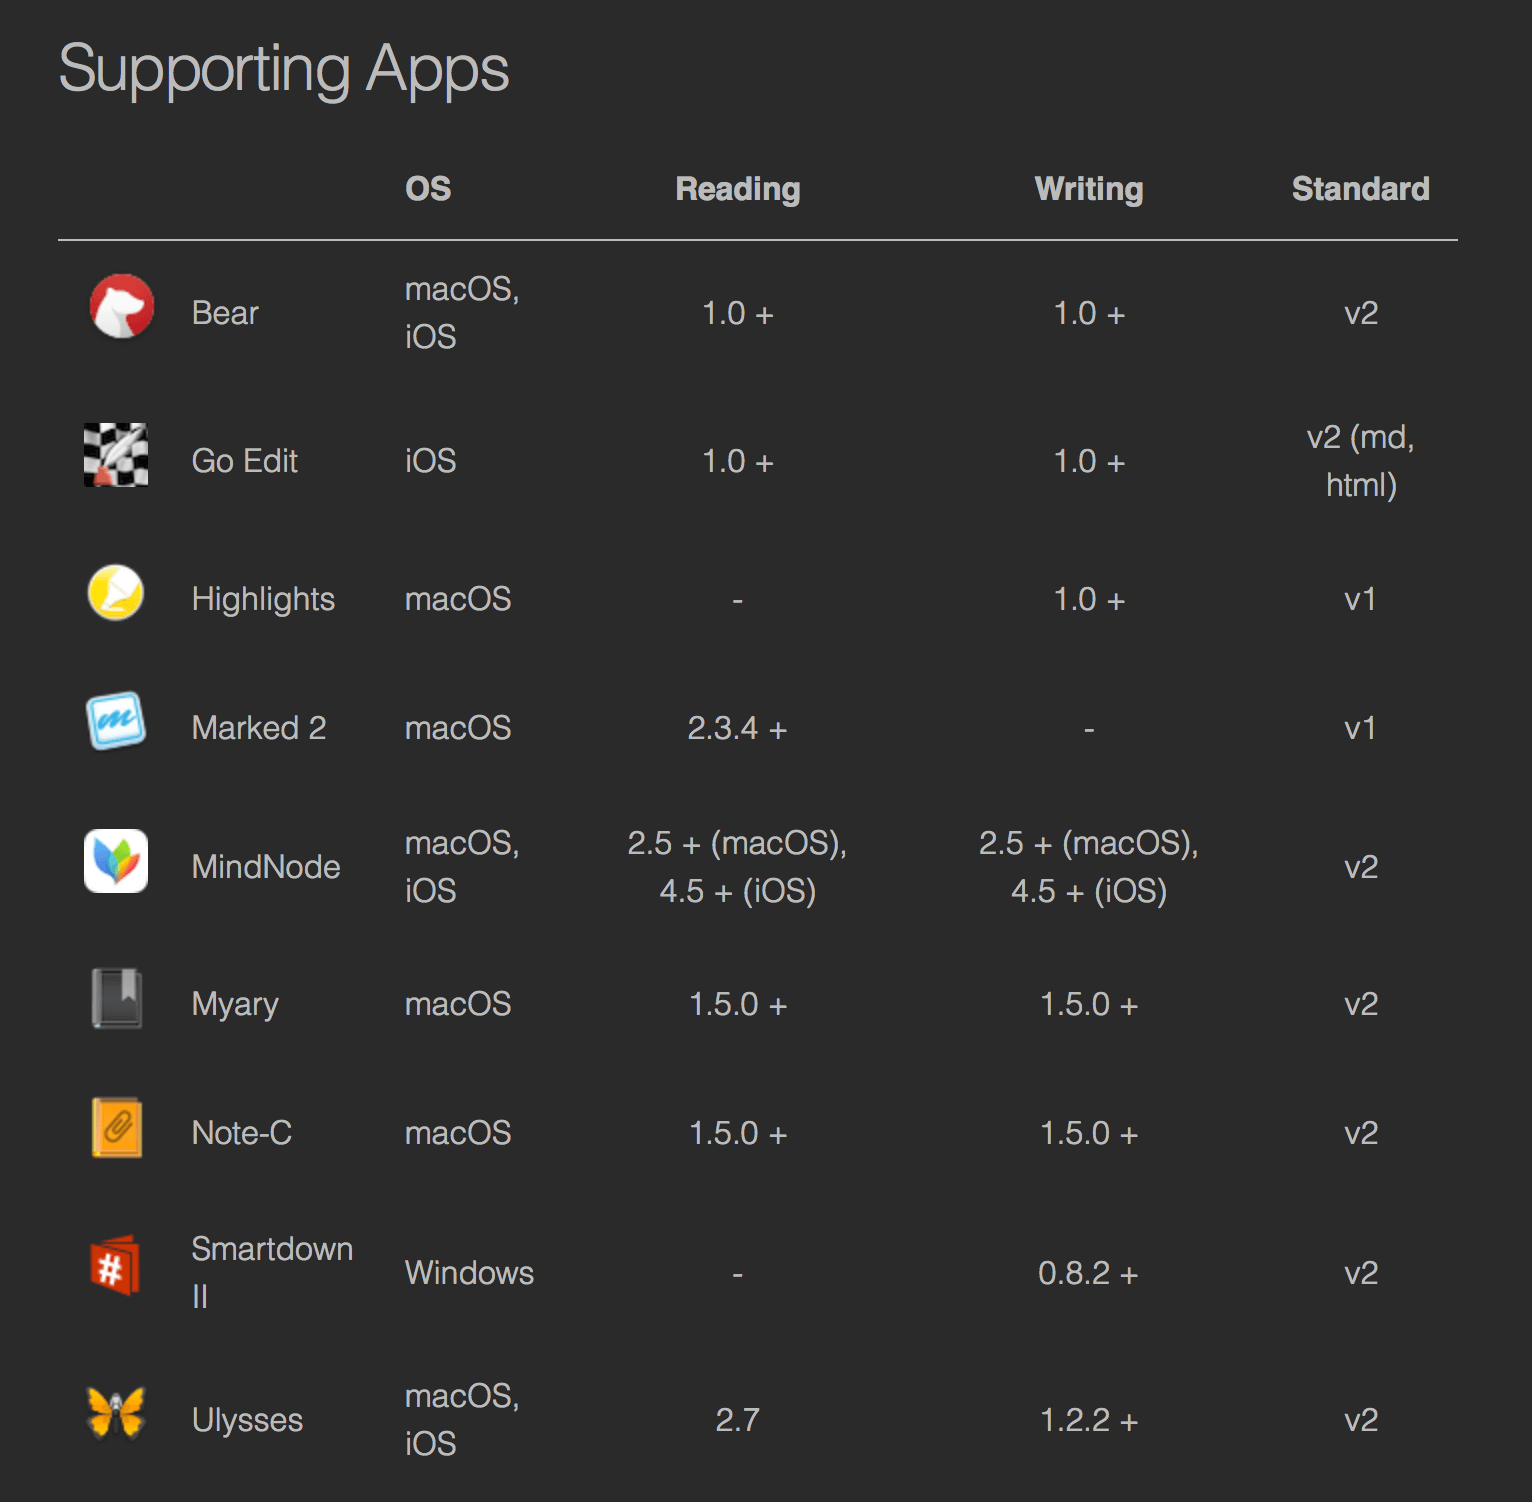Select the "2.7" Reading cell

tap(738, 1421)
